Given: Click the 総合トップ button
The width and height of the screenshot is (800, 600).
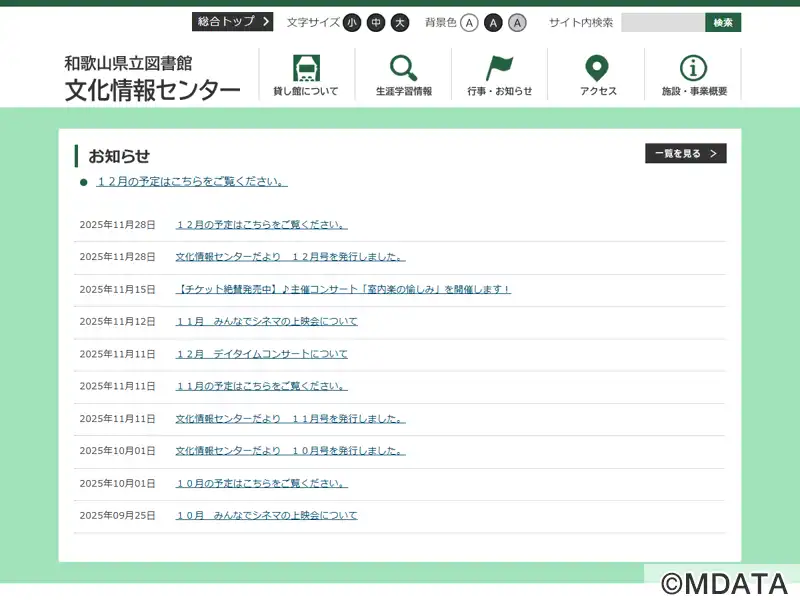Looking at the screenshot, I should pos(232,22).
